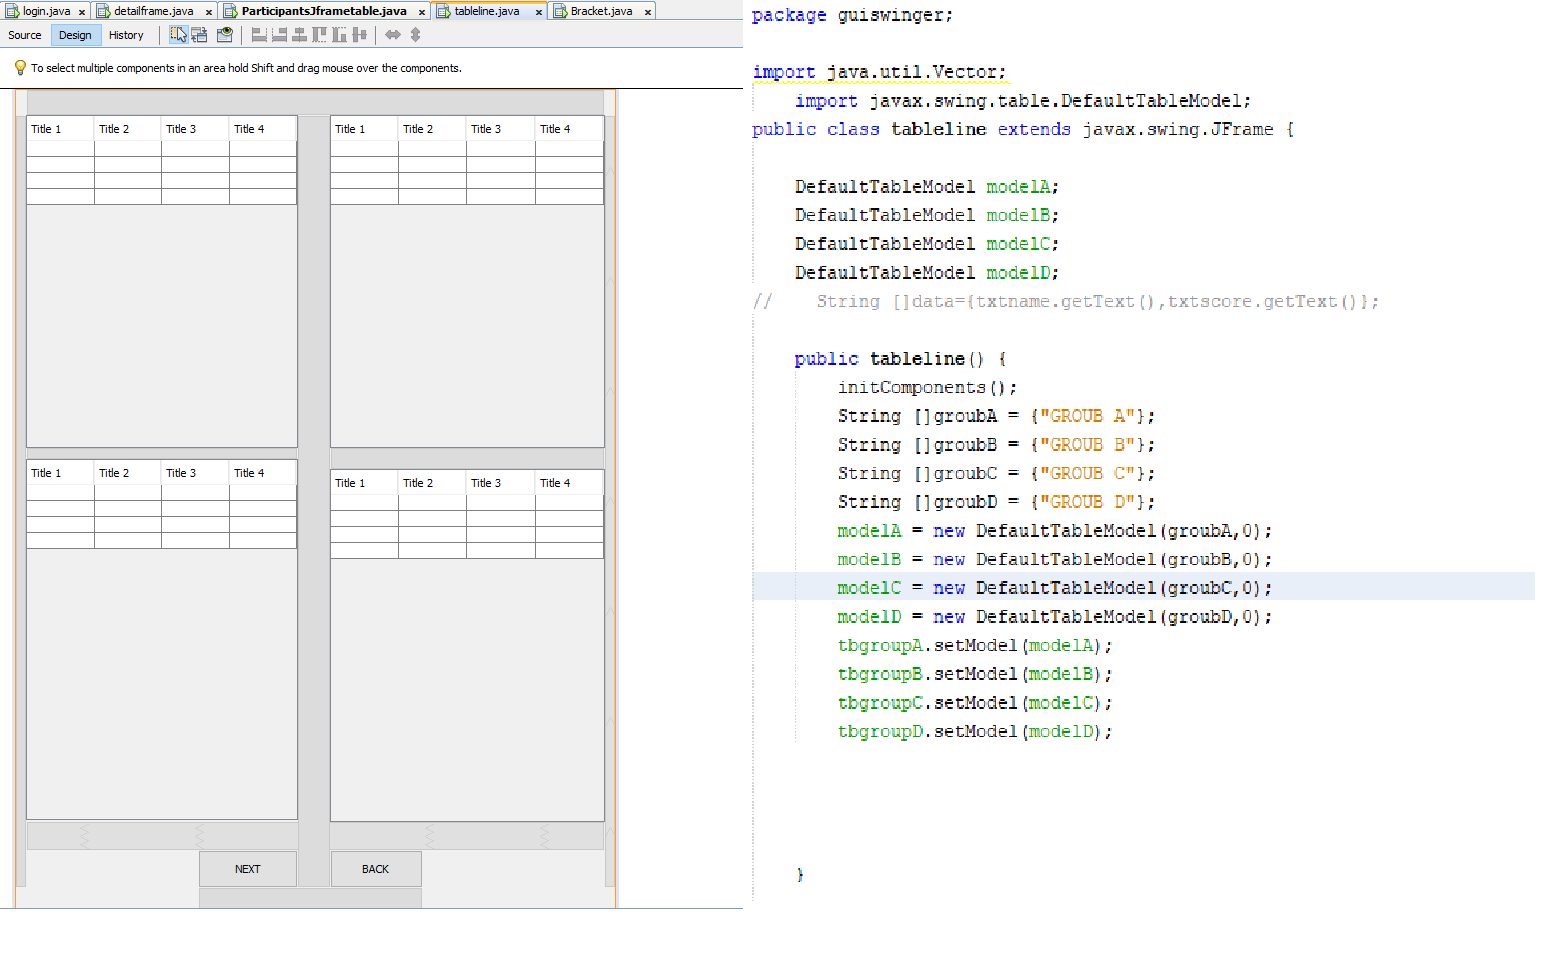Close the tableline.java tab
This screenshot has height=978, width=1552.
point(539,12)
